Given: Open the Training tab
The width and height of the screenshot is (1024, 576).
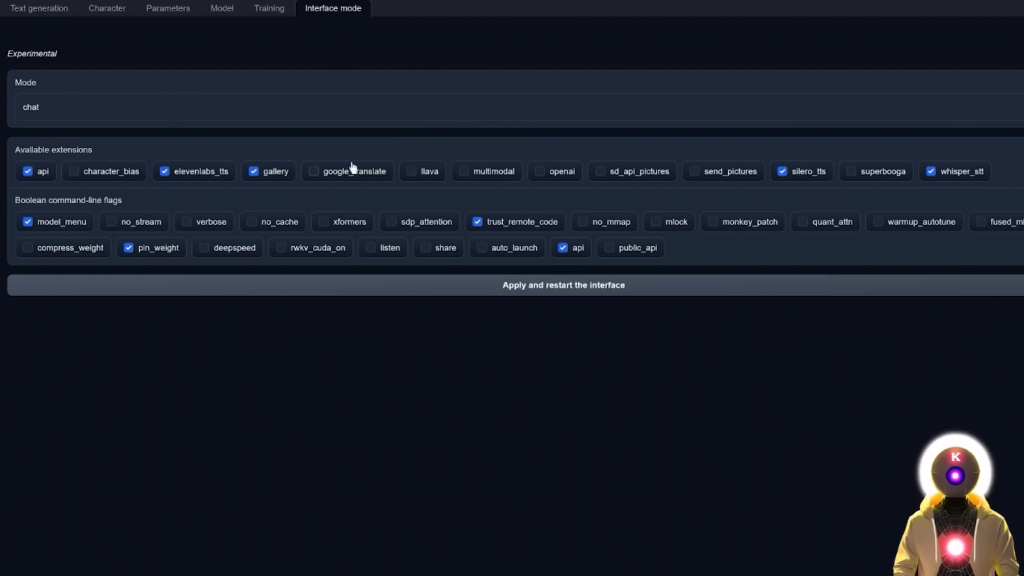Looking at the screenshot, I should click(269, 8).
